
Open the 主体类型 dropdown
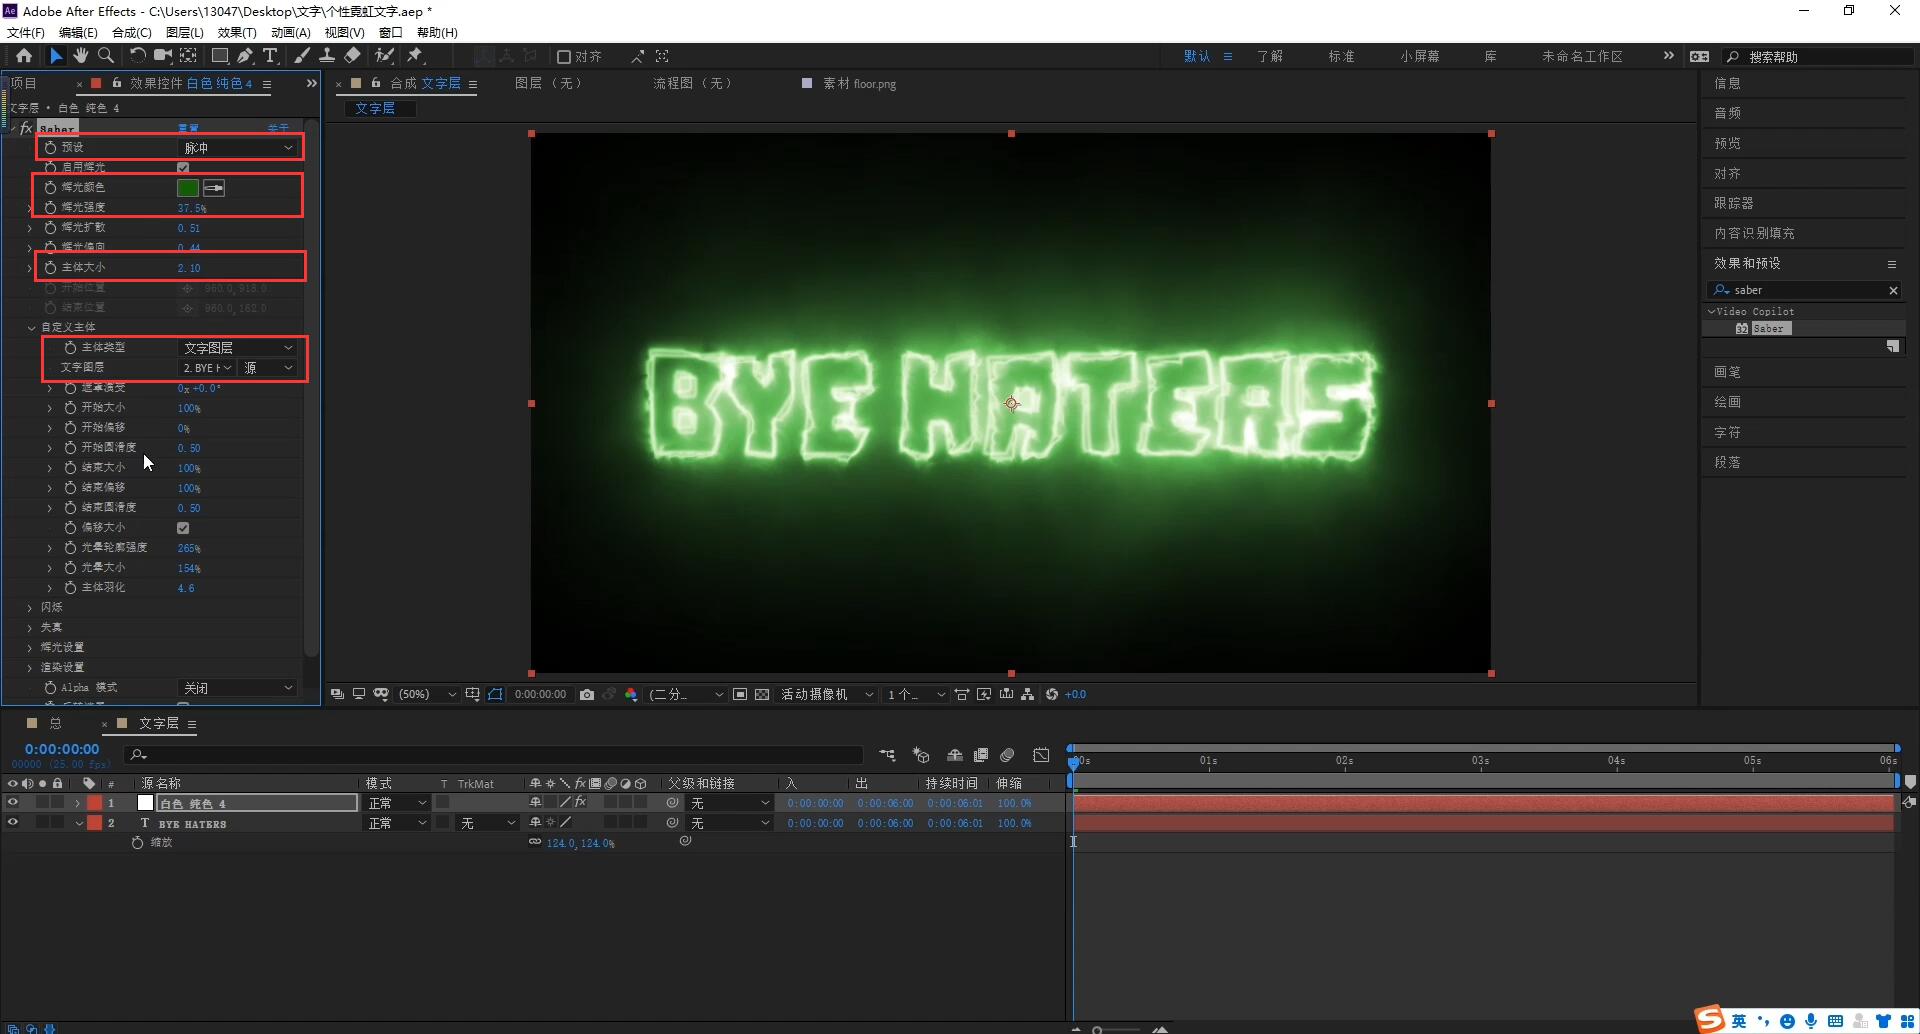[238, 347]
